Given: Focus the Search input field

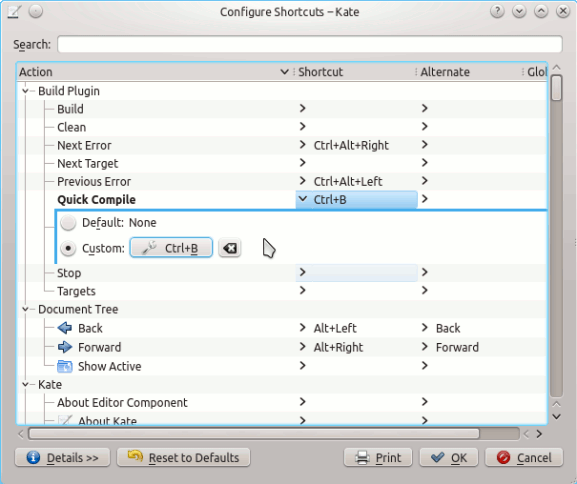Looking at the screenshot, I should click(x=310, y=44).
